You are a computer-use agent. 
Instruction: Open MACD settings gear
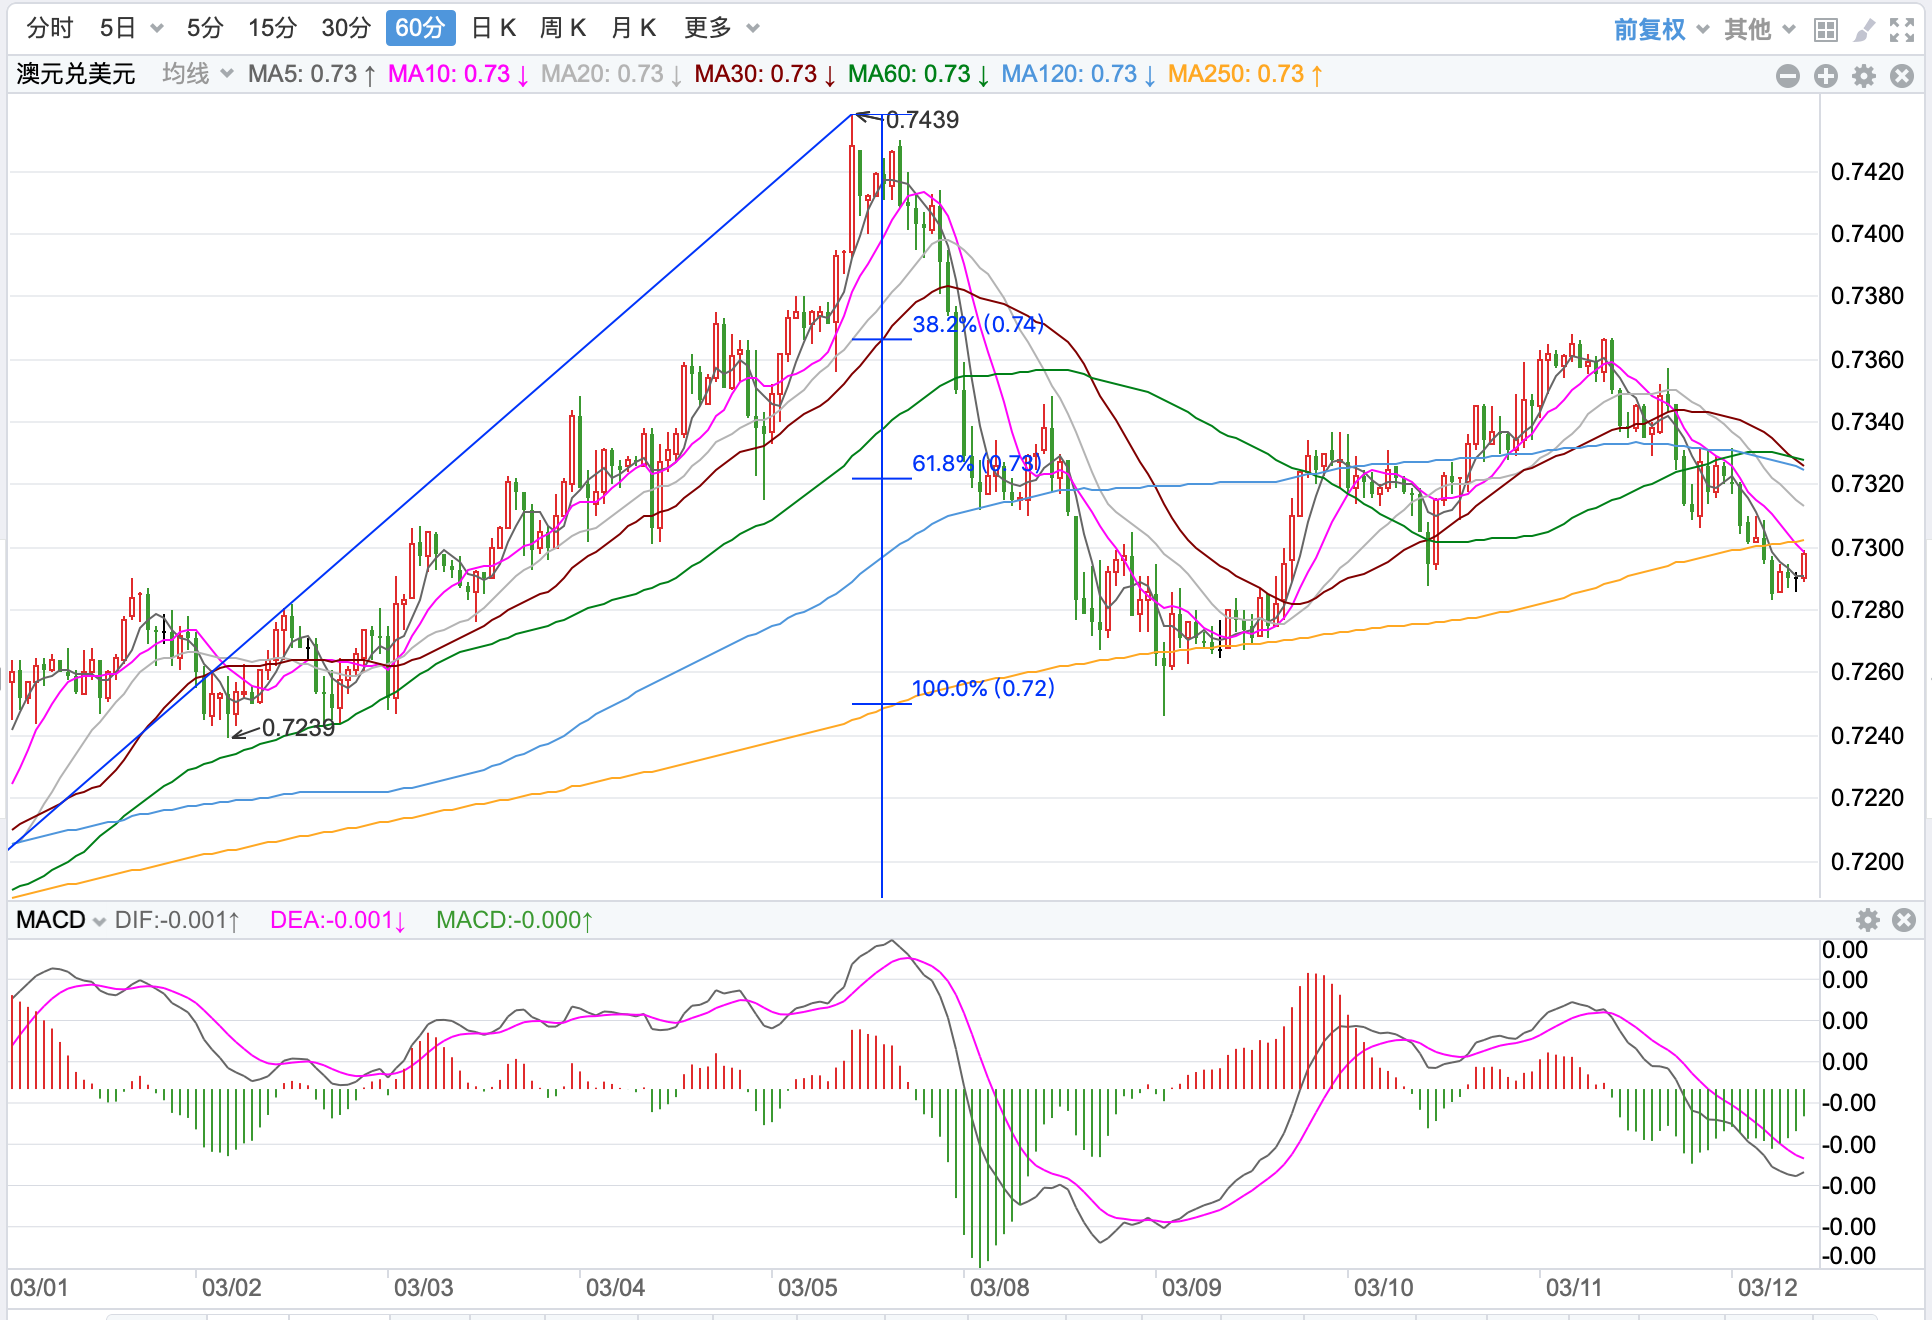(x=1867, y=920)
